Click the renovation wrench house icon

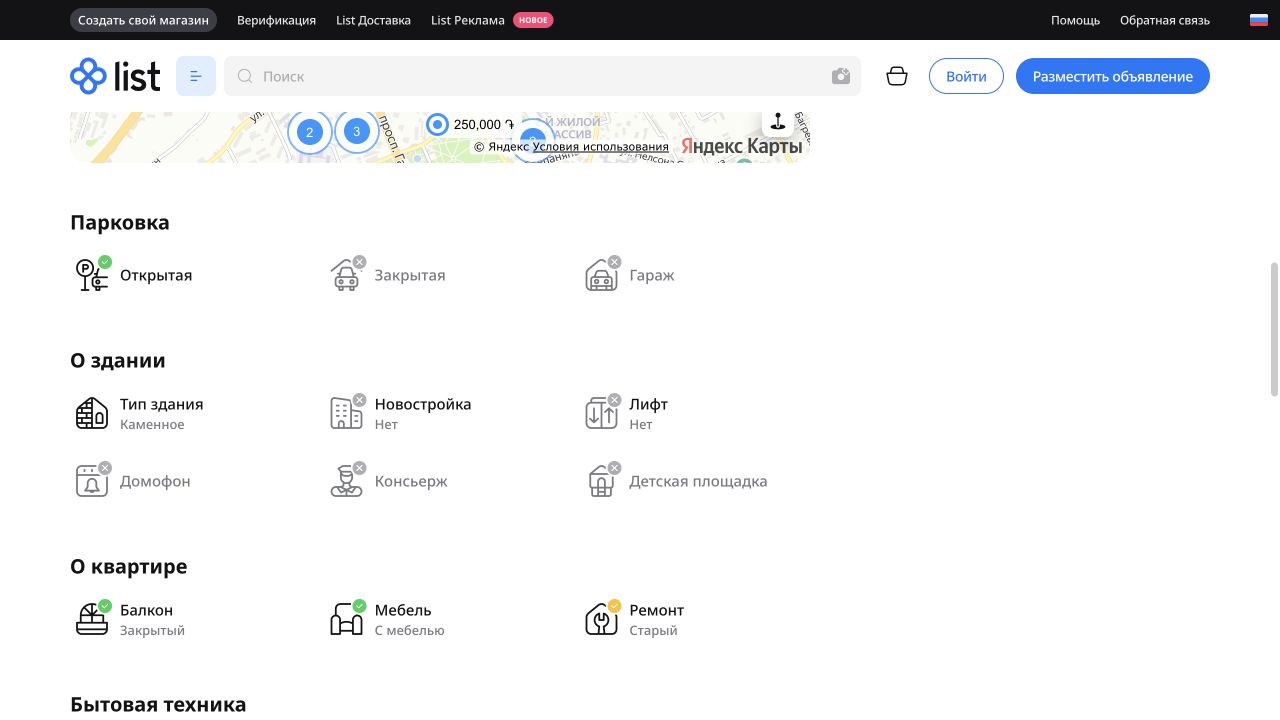[601, 619]
